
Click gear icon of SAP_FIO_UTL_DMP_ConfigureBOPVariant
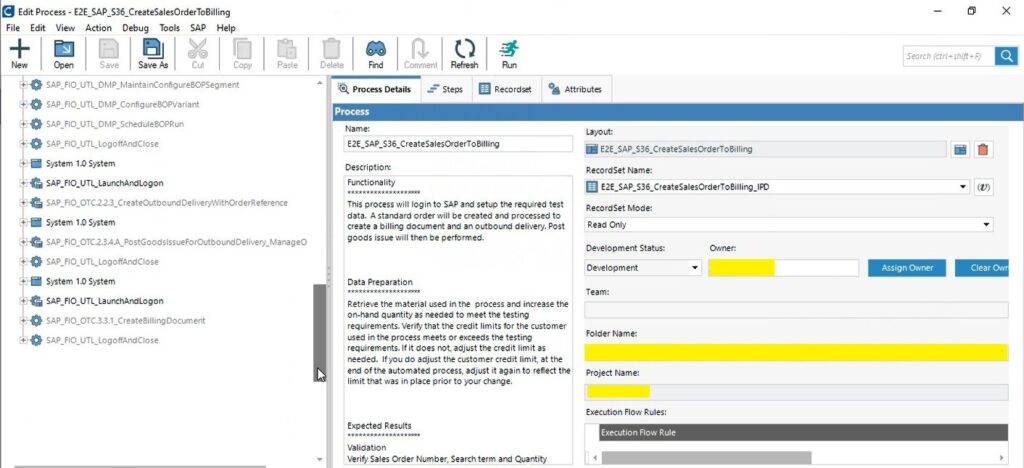(x=37, y=104)
